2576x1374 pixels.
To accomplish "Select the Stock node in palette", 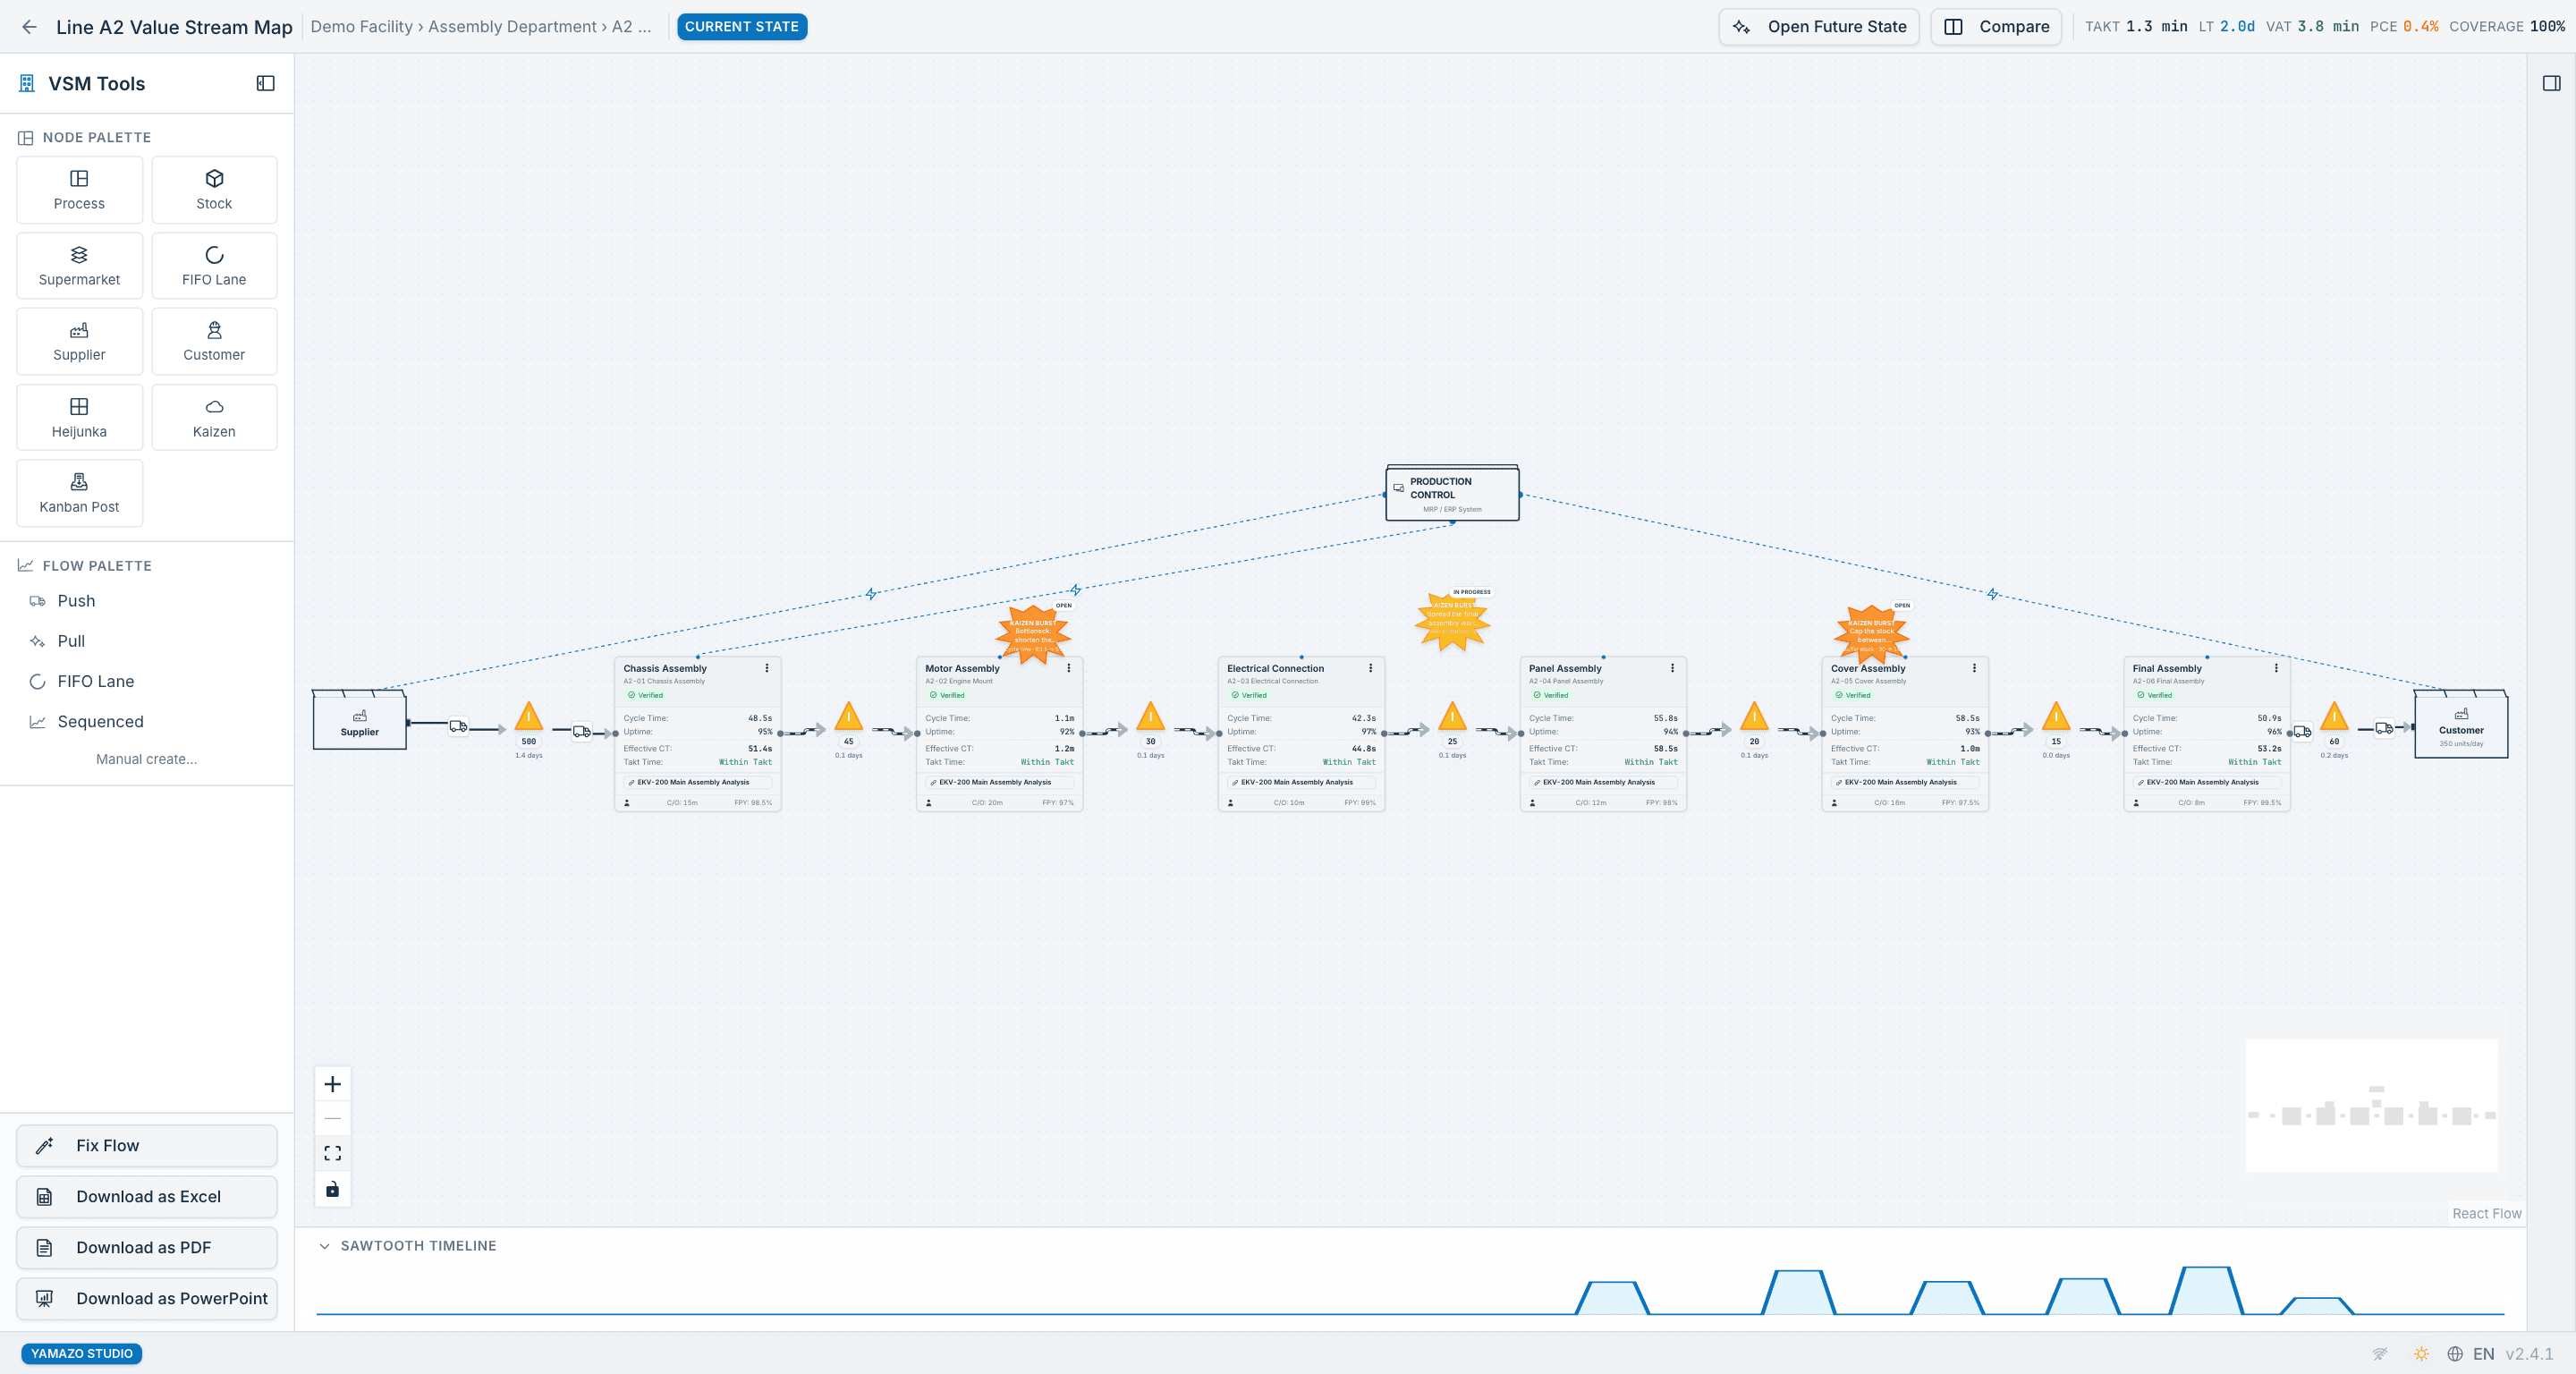I will (x=214, y=190).
